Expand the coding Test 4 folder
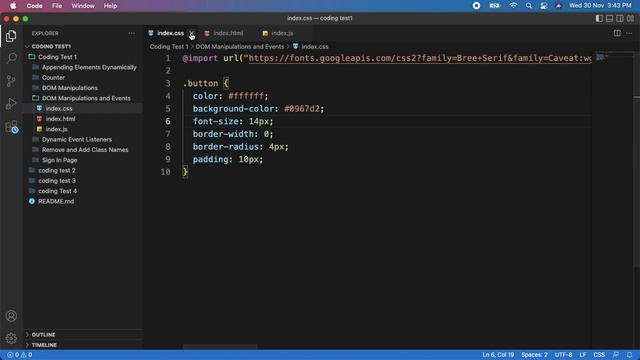 (x=83, y=191)
